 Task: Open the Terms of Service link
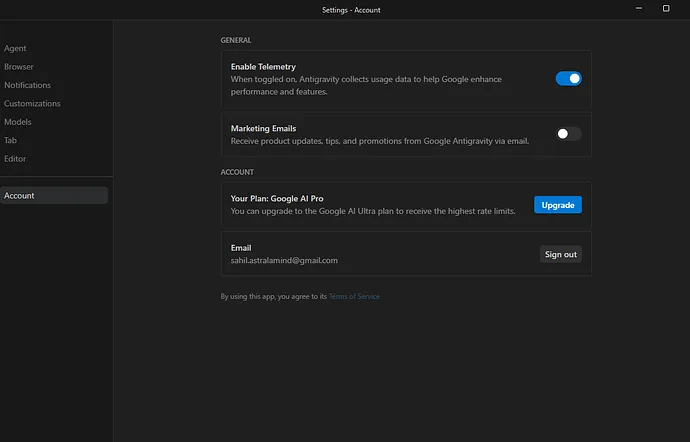click(354, 297)
